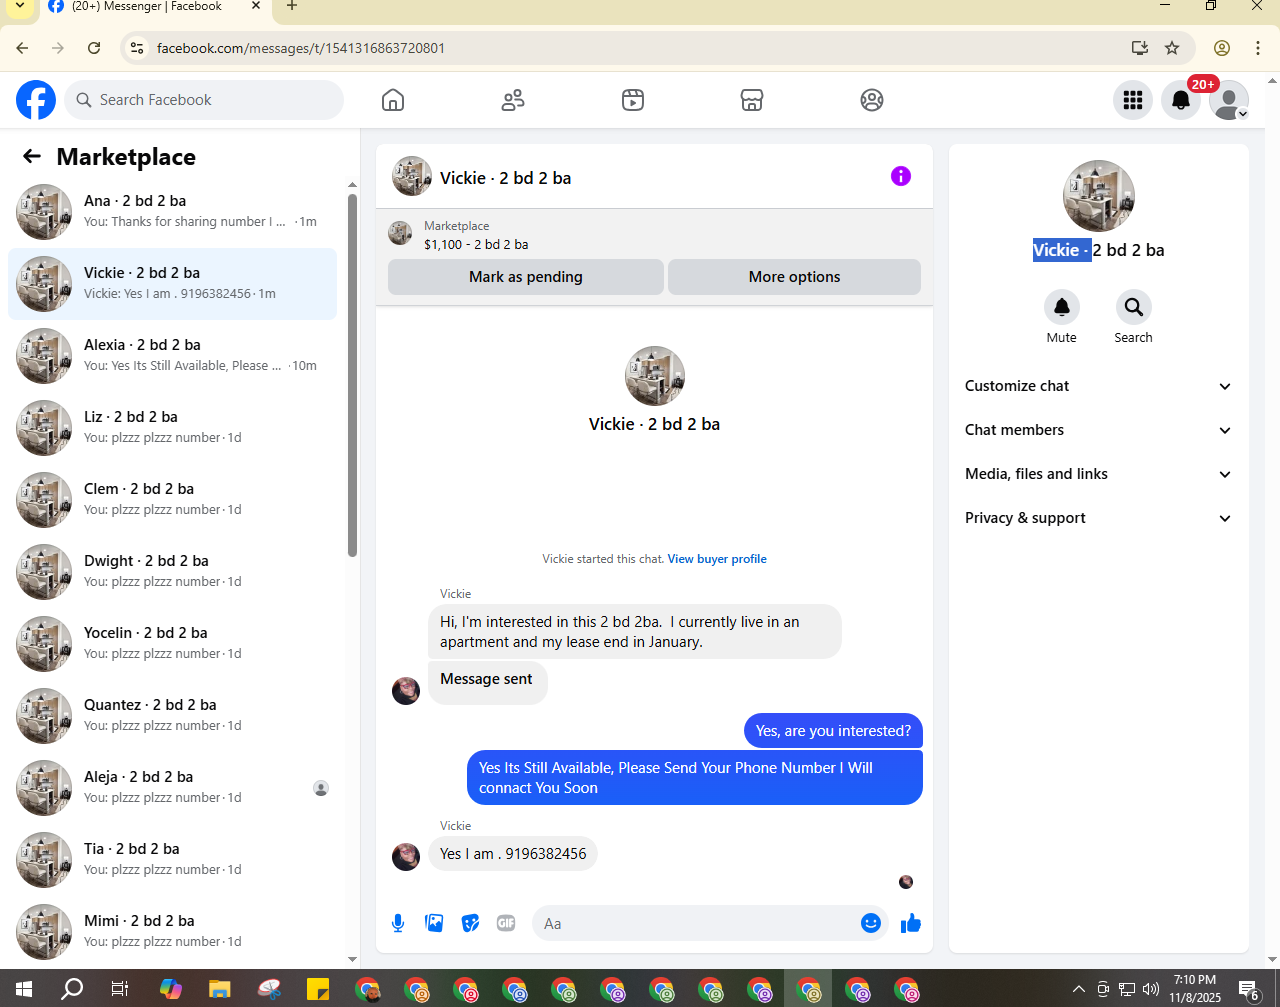Viewport: 1280px width, 1007px height.
Task: Open Alexia conversation in list
Action: (172, 356)
